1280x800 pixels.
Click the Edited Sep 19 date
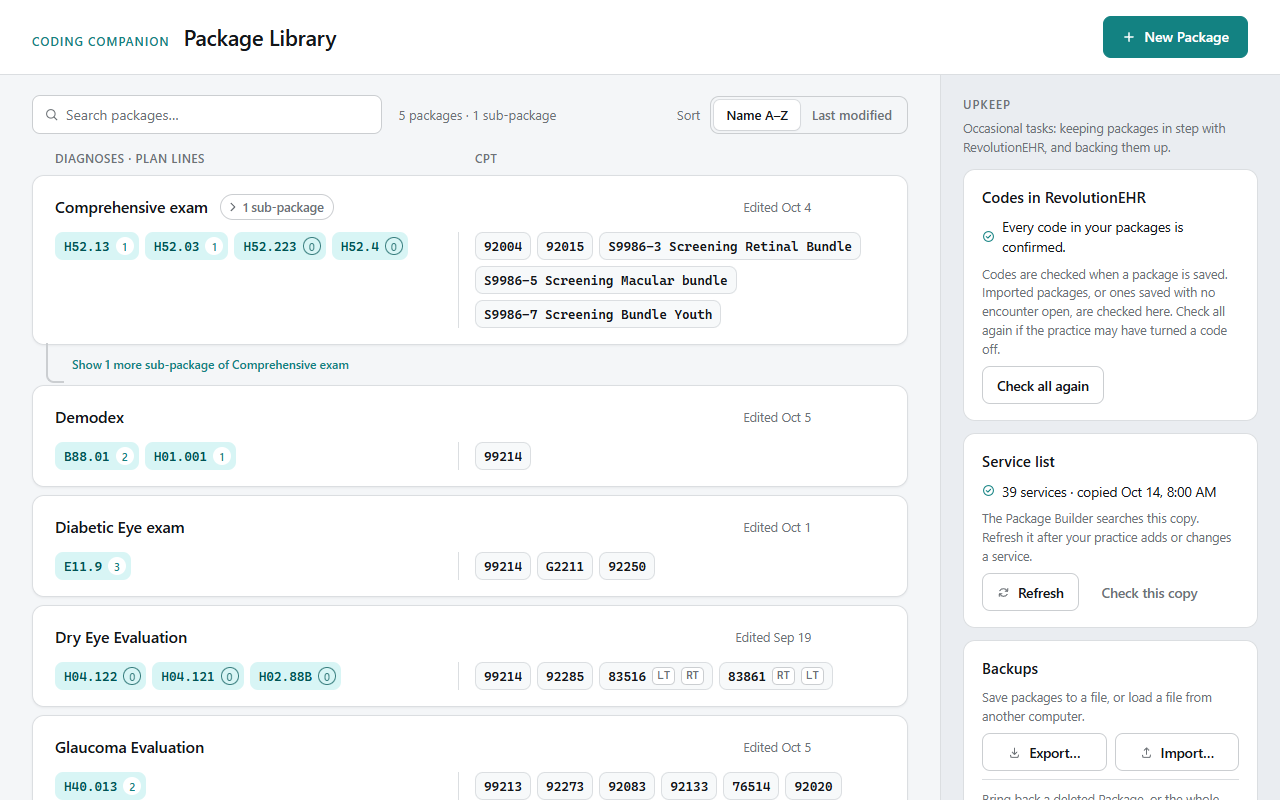pos(773,638)
